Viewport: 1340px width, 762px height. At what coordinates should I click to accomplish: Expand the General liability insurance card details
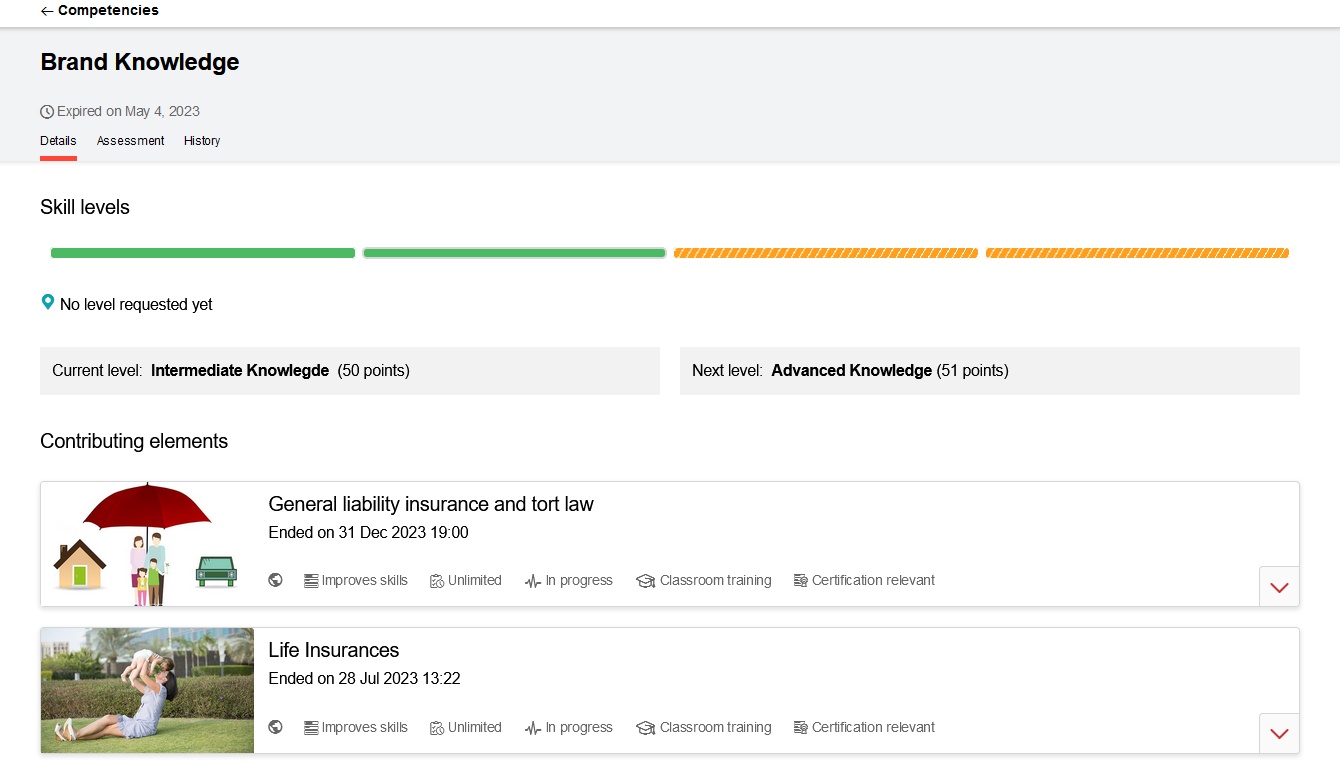[1279, 587]
